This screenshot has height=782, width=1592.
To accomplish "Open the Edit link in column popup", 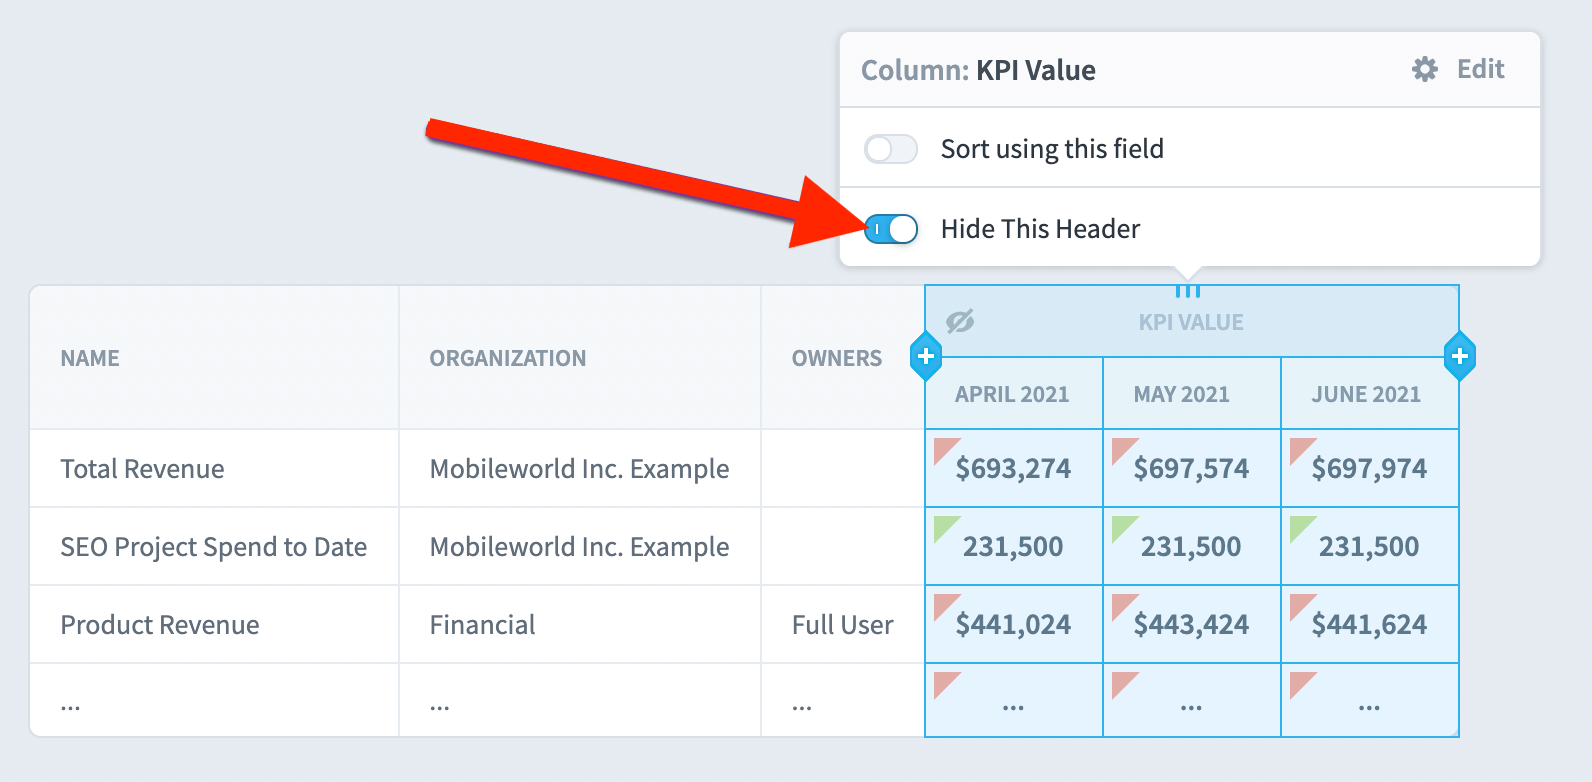I will pyautogui.click(x=1480, y=69).
